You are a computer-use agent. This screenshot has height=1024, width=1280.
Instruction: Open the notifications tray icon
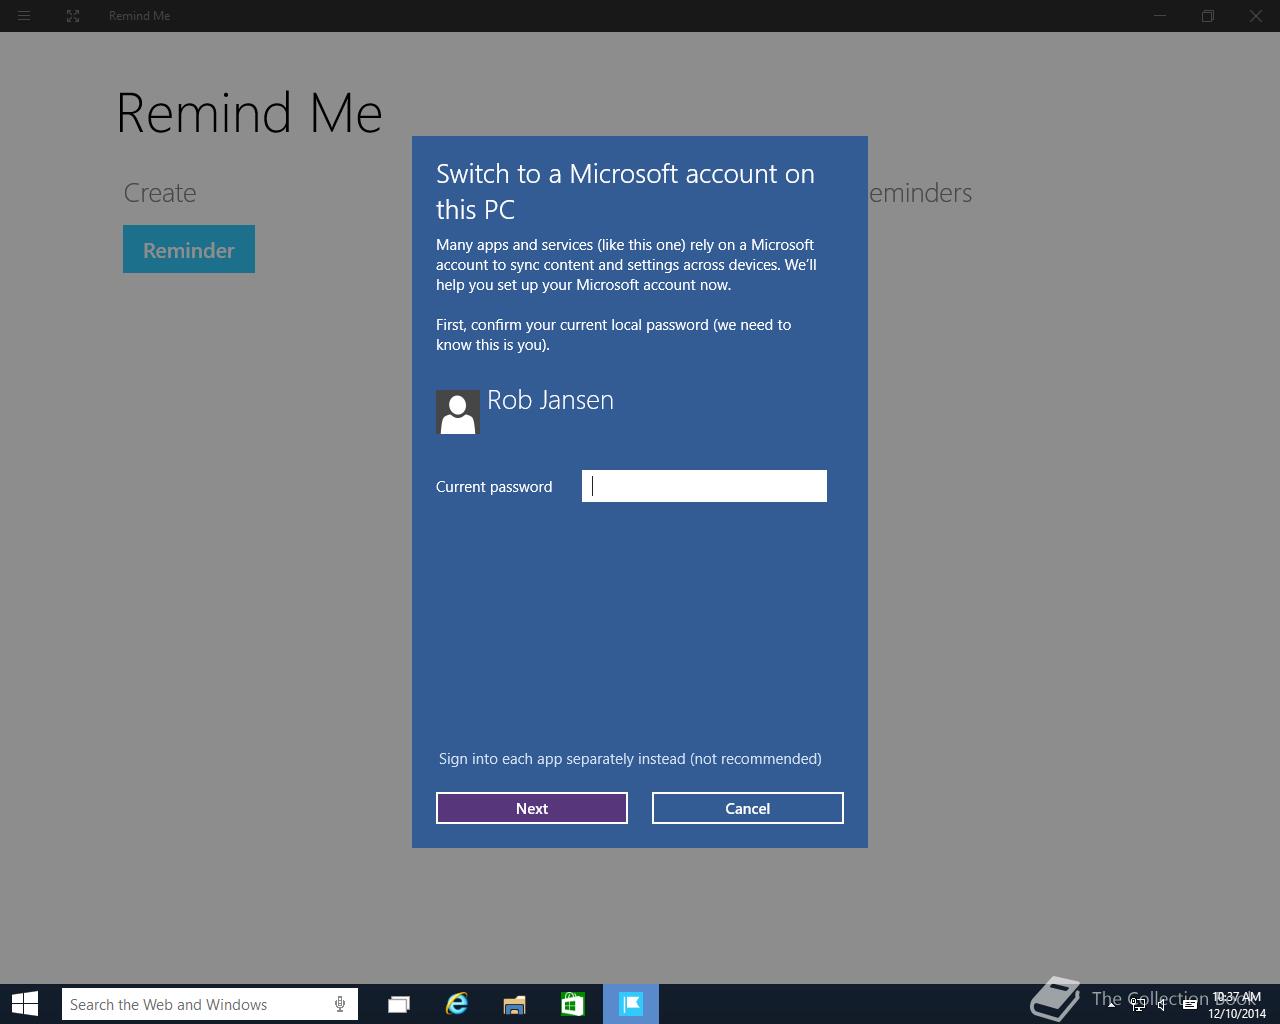1190,1005
